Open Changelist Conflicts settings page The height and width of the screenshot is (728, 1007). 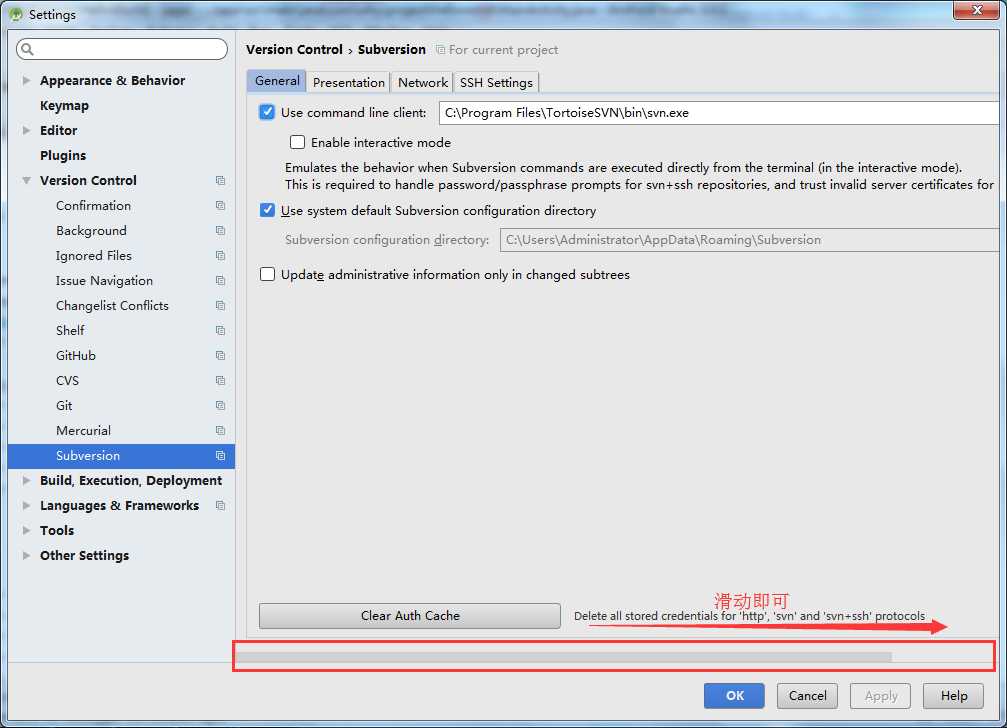tap(112, 306)
